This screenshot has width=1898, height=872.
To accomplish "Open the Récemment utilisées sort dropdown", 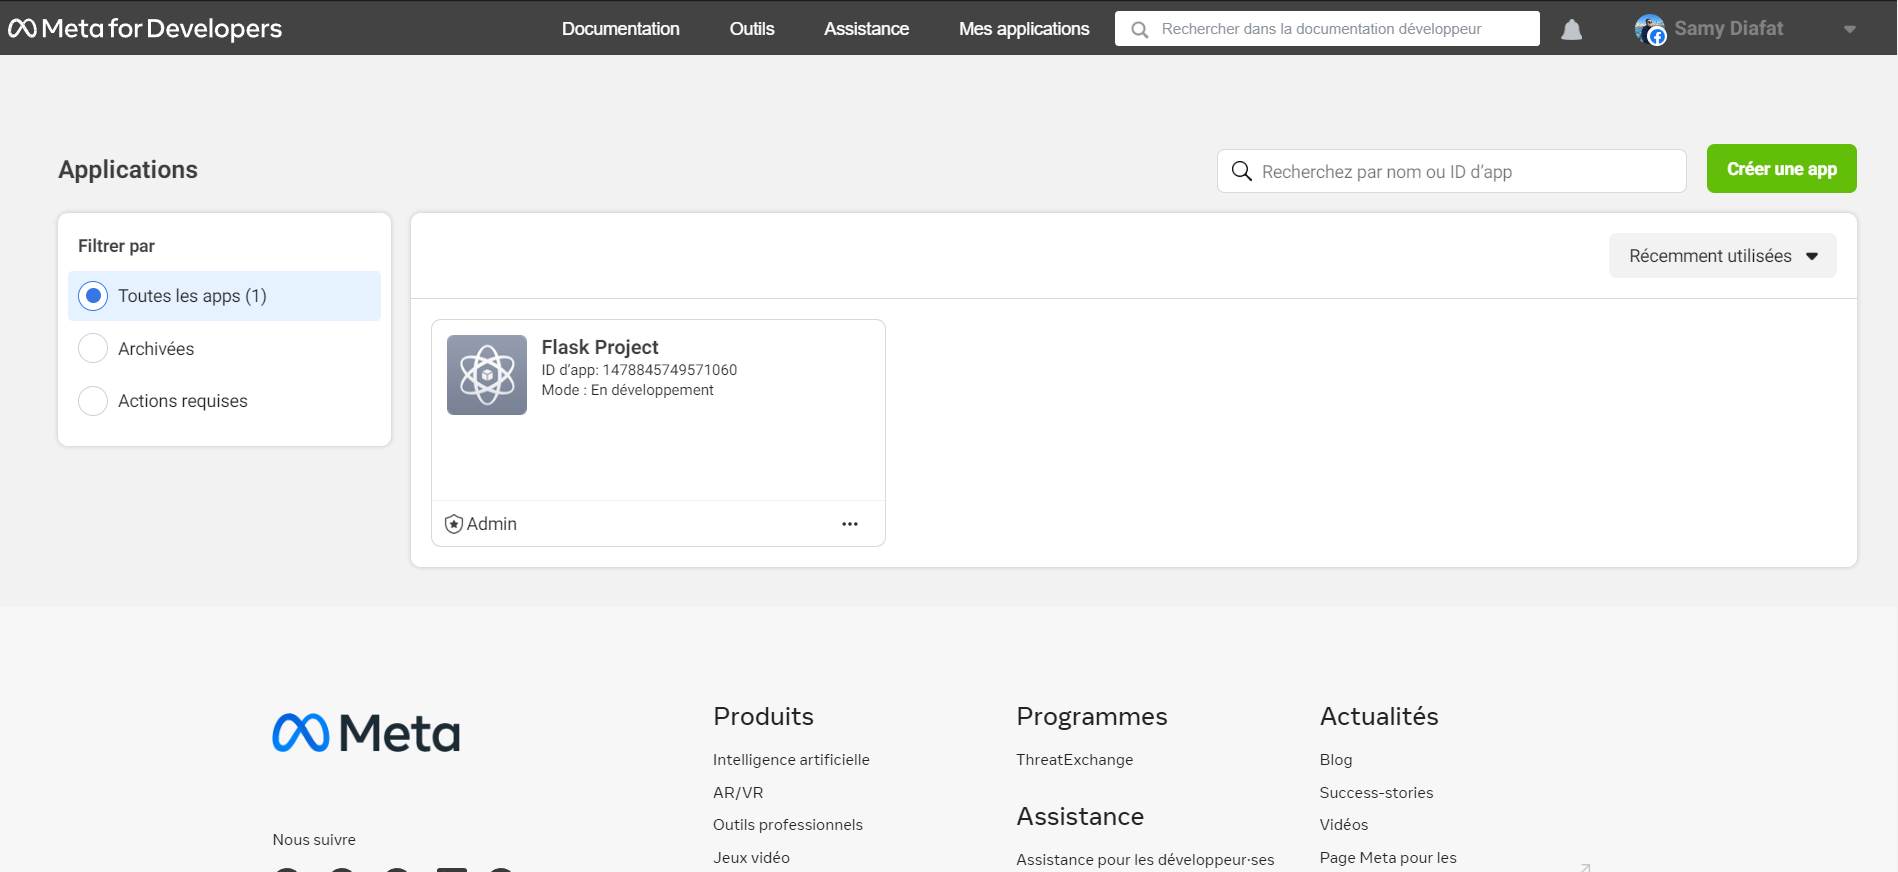I will coord(1722,256).
